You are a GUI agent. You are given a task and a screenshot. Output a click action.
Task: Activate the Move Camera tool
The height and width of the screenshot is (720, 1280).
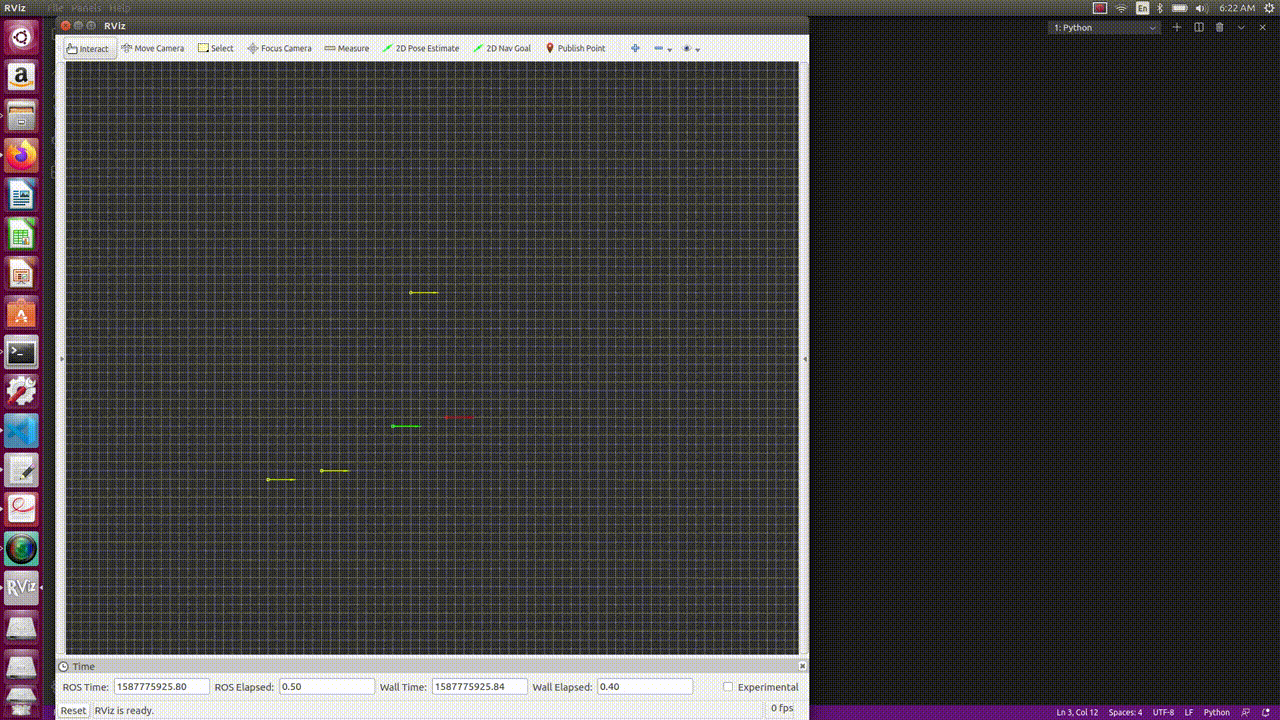153,48
